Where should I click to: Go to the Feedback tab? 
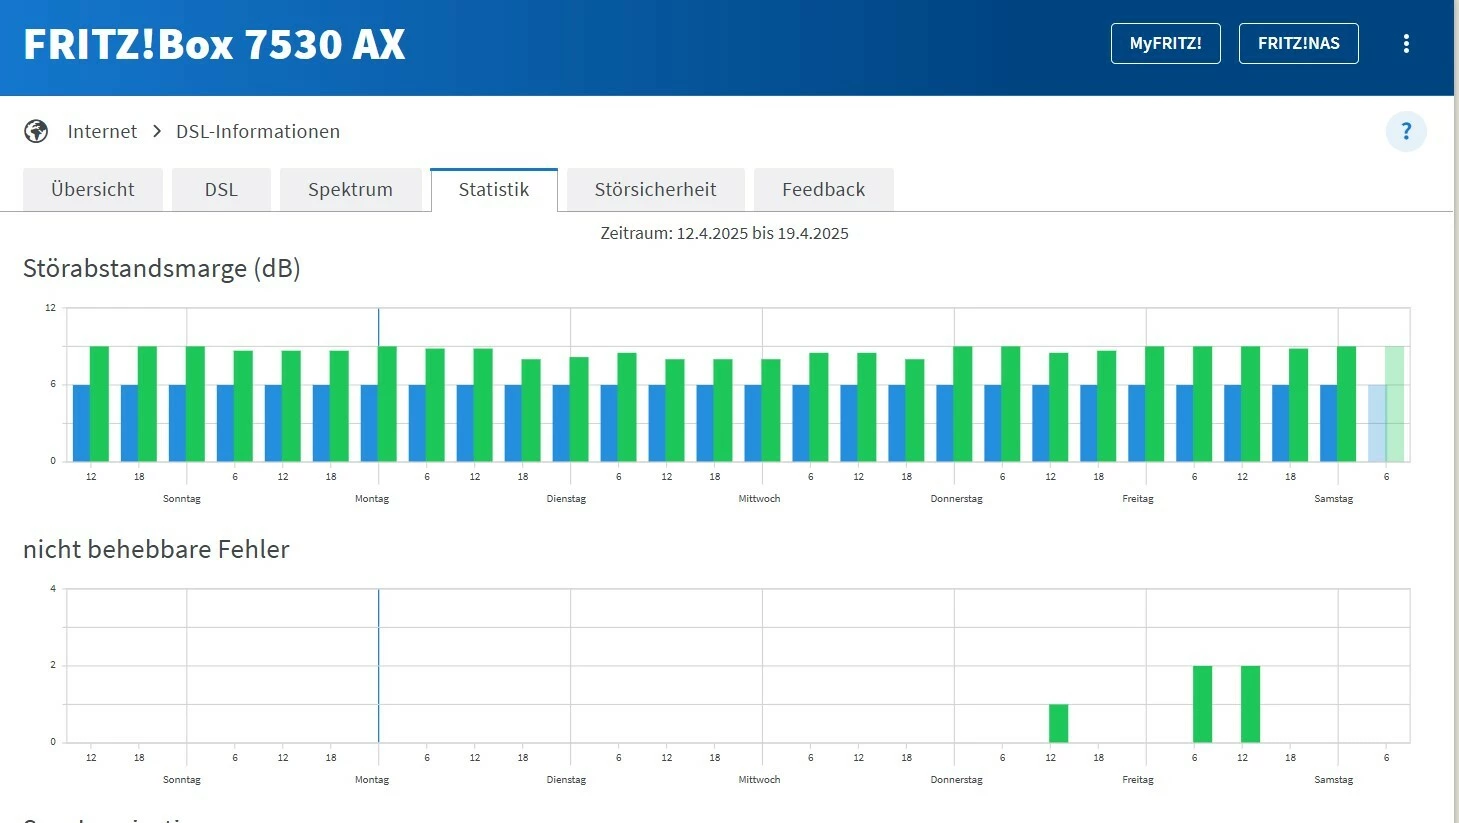(x=823, y=190)
